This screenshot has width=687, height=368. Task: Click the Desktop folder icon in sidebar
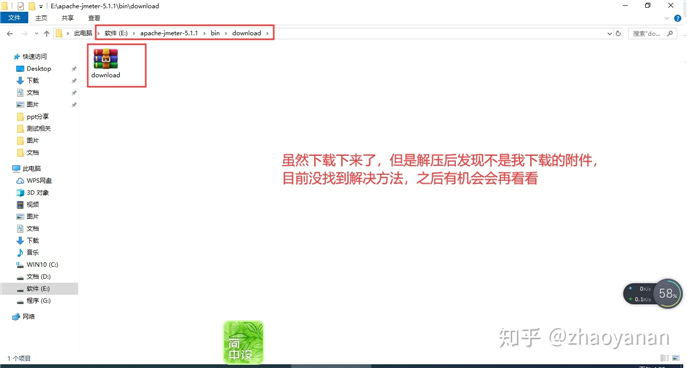coord(20,69)
